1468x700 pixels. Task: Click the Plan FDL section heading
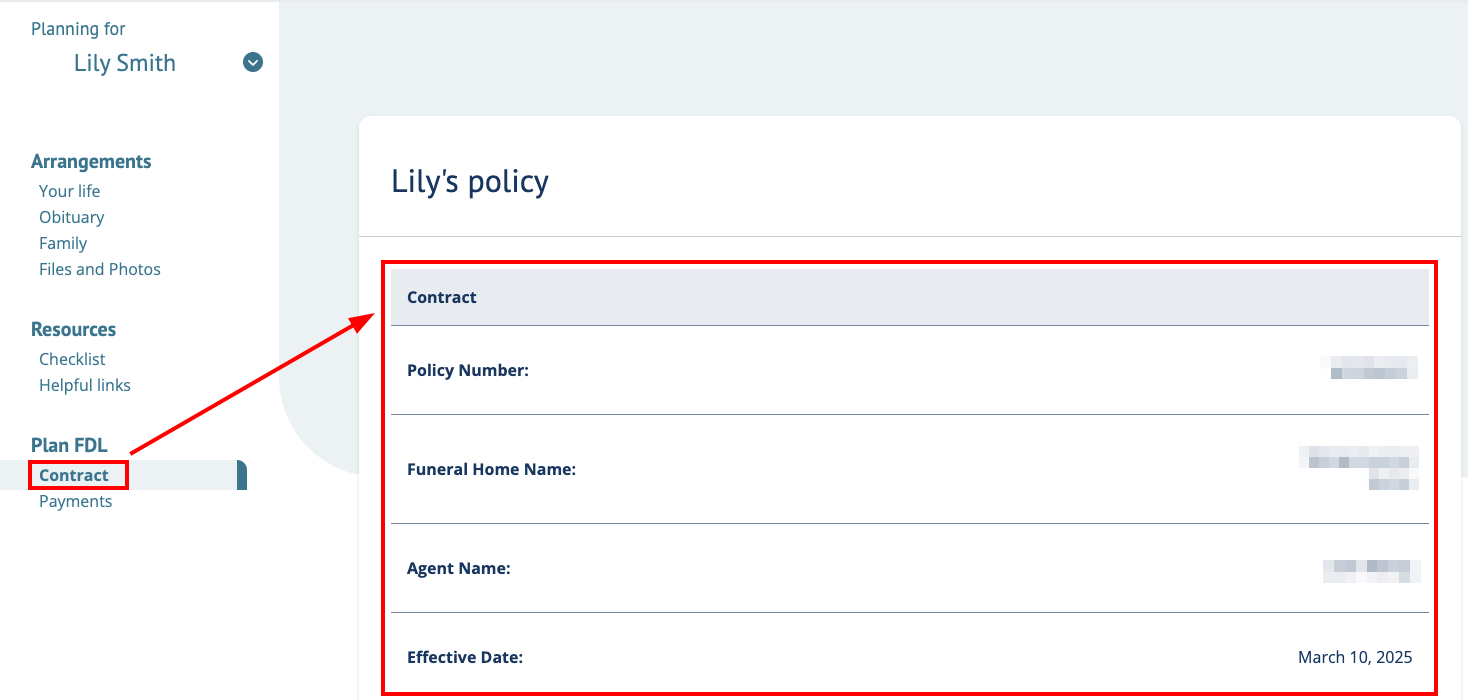point(69,445)
